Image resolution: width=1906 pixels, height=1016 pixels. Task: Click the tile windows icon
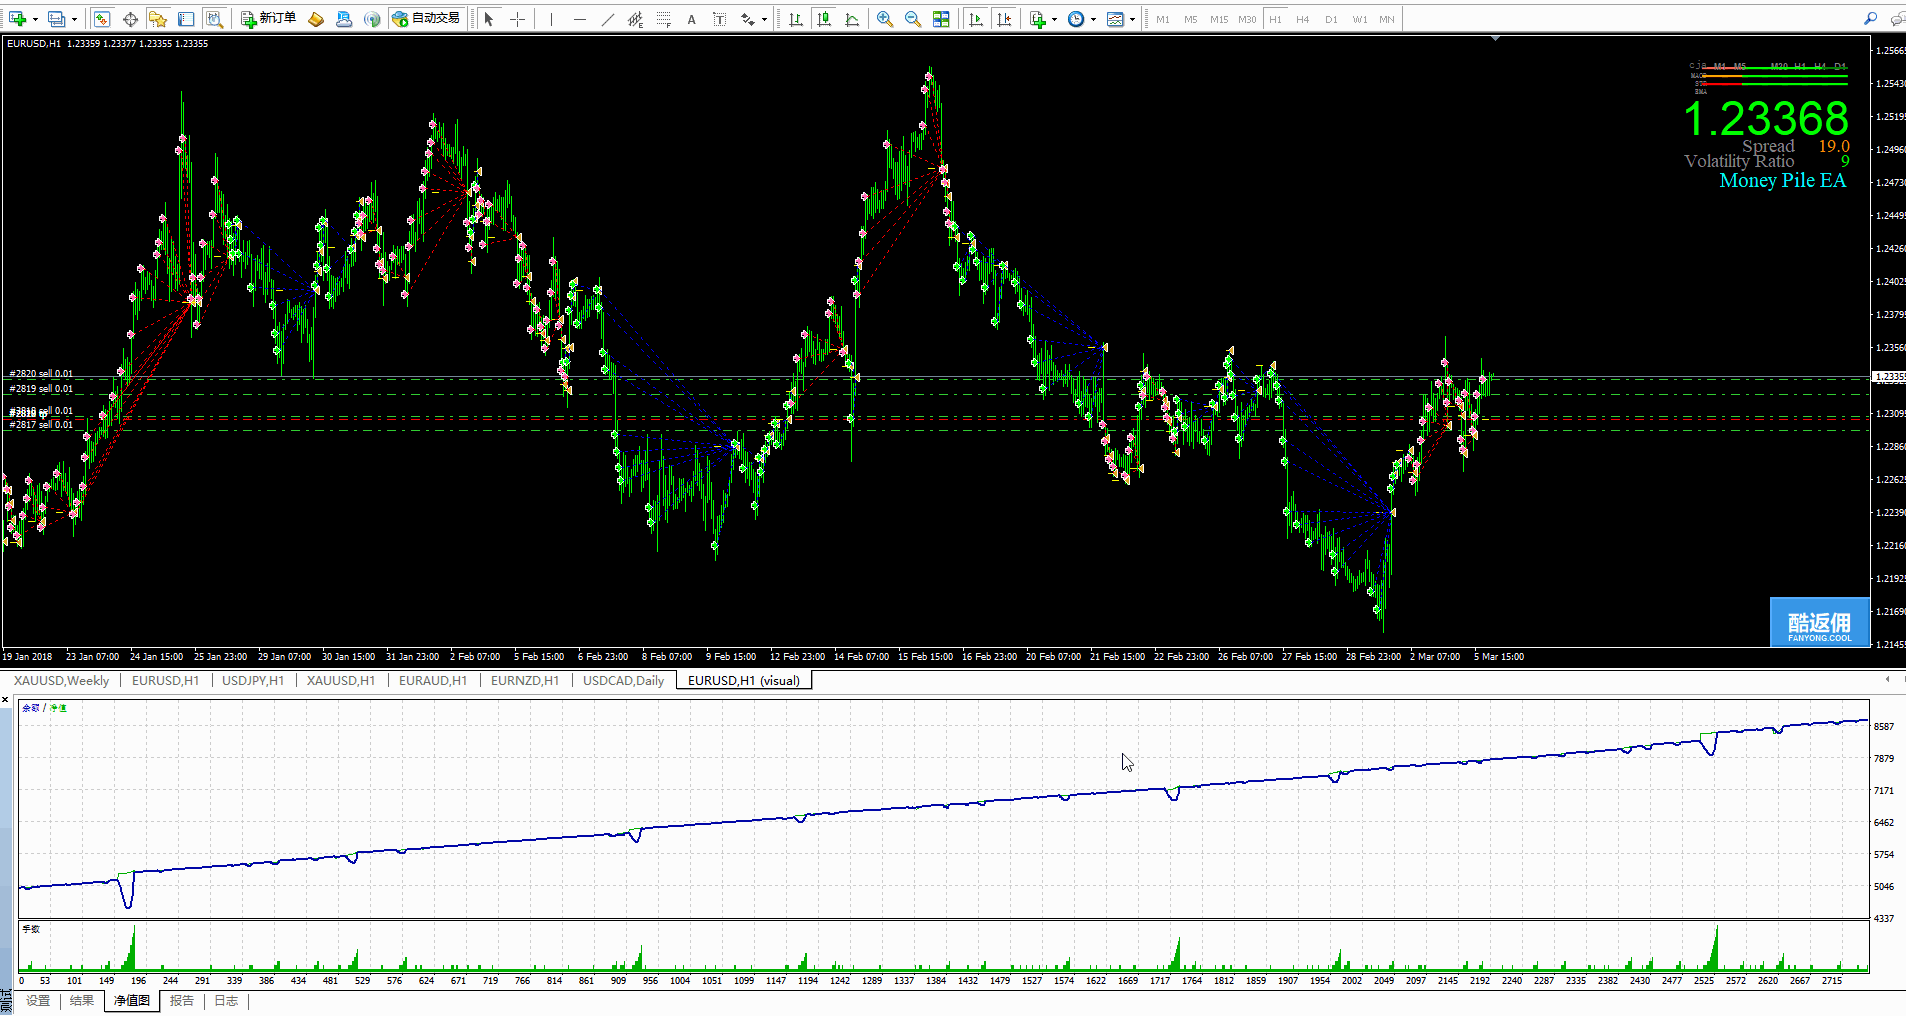[x=941, y=19]
